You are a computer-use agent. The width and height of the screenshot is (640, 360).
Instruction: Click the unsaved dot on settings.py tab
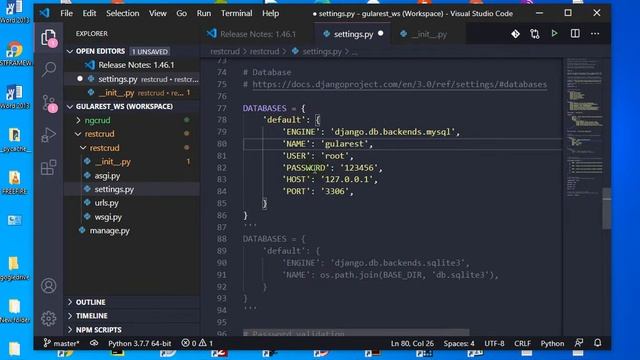point(381,33)
